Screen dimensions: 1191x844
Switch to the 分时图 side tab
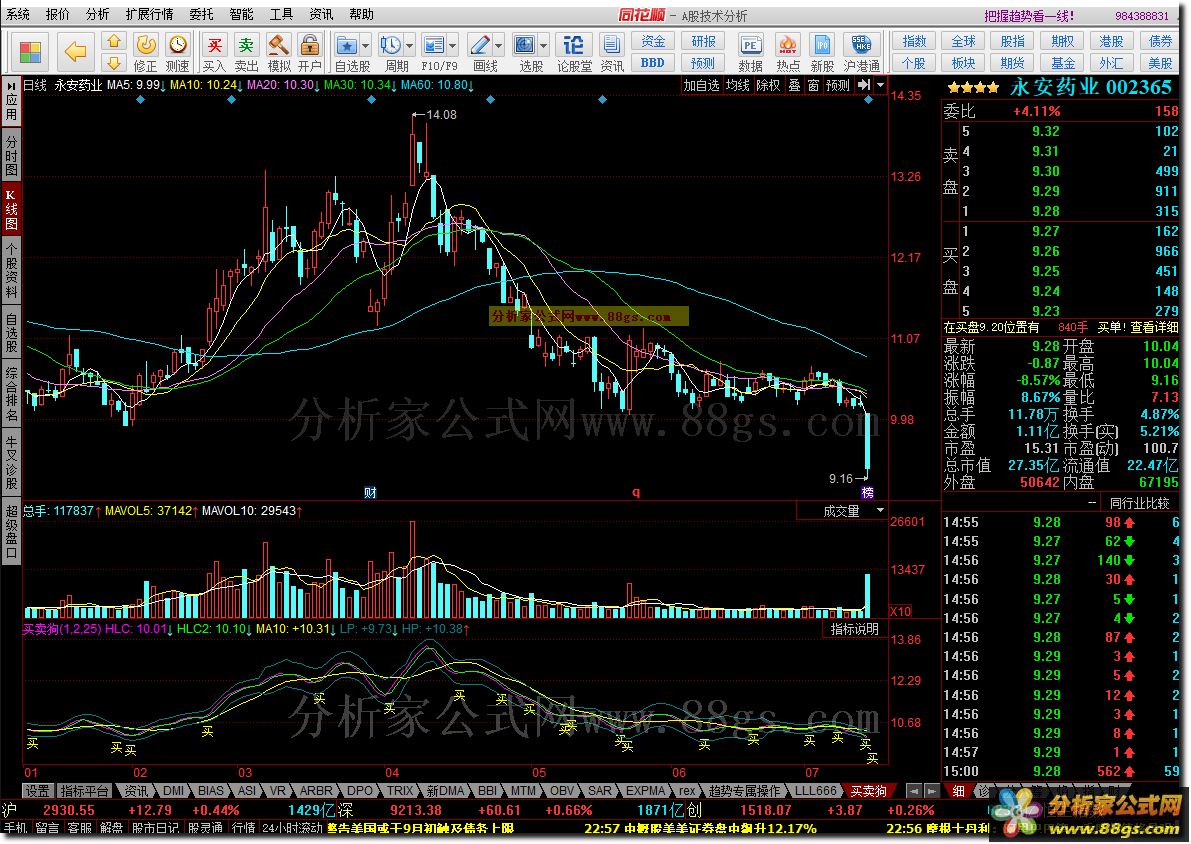click(x=11, y=156)
